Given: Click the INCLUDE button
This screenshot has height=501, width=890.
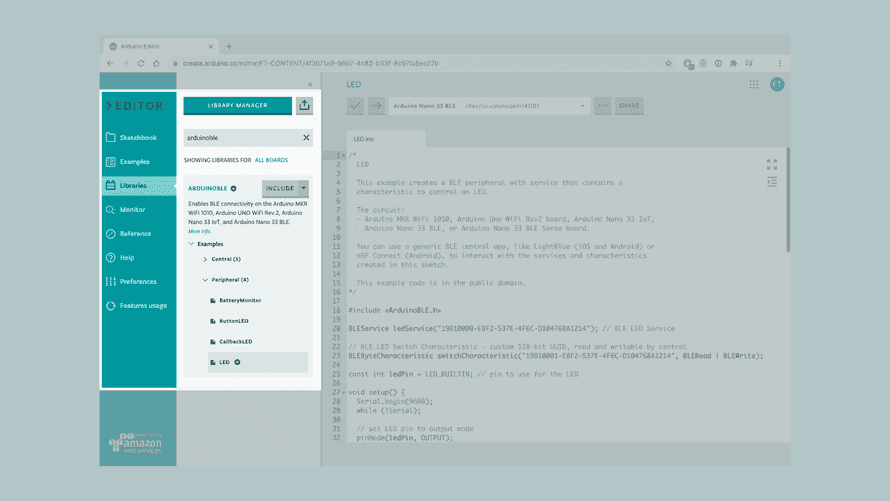Looking at the screenshot, I should [280, 188].
